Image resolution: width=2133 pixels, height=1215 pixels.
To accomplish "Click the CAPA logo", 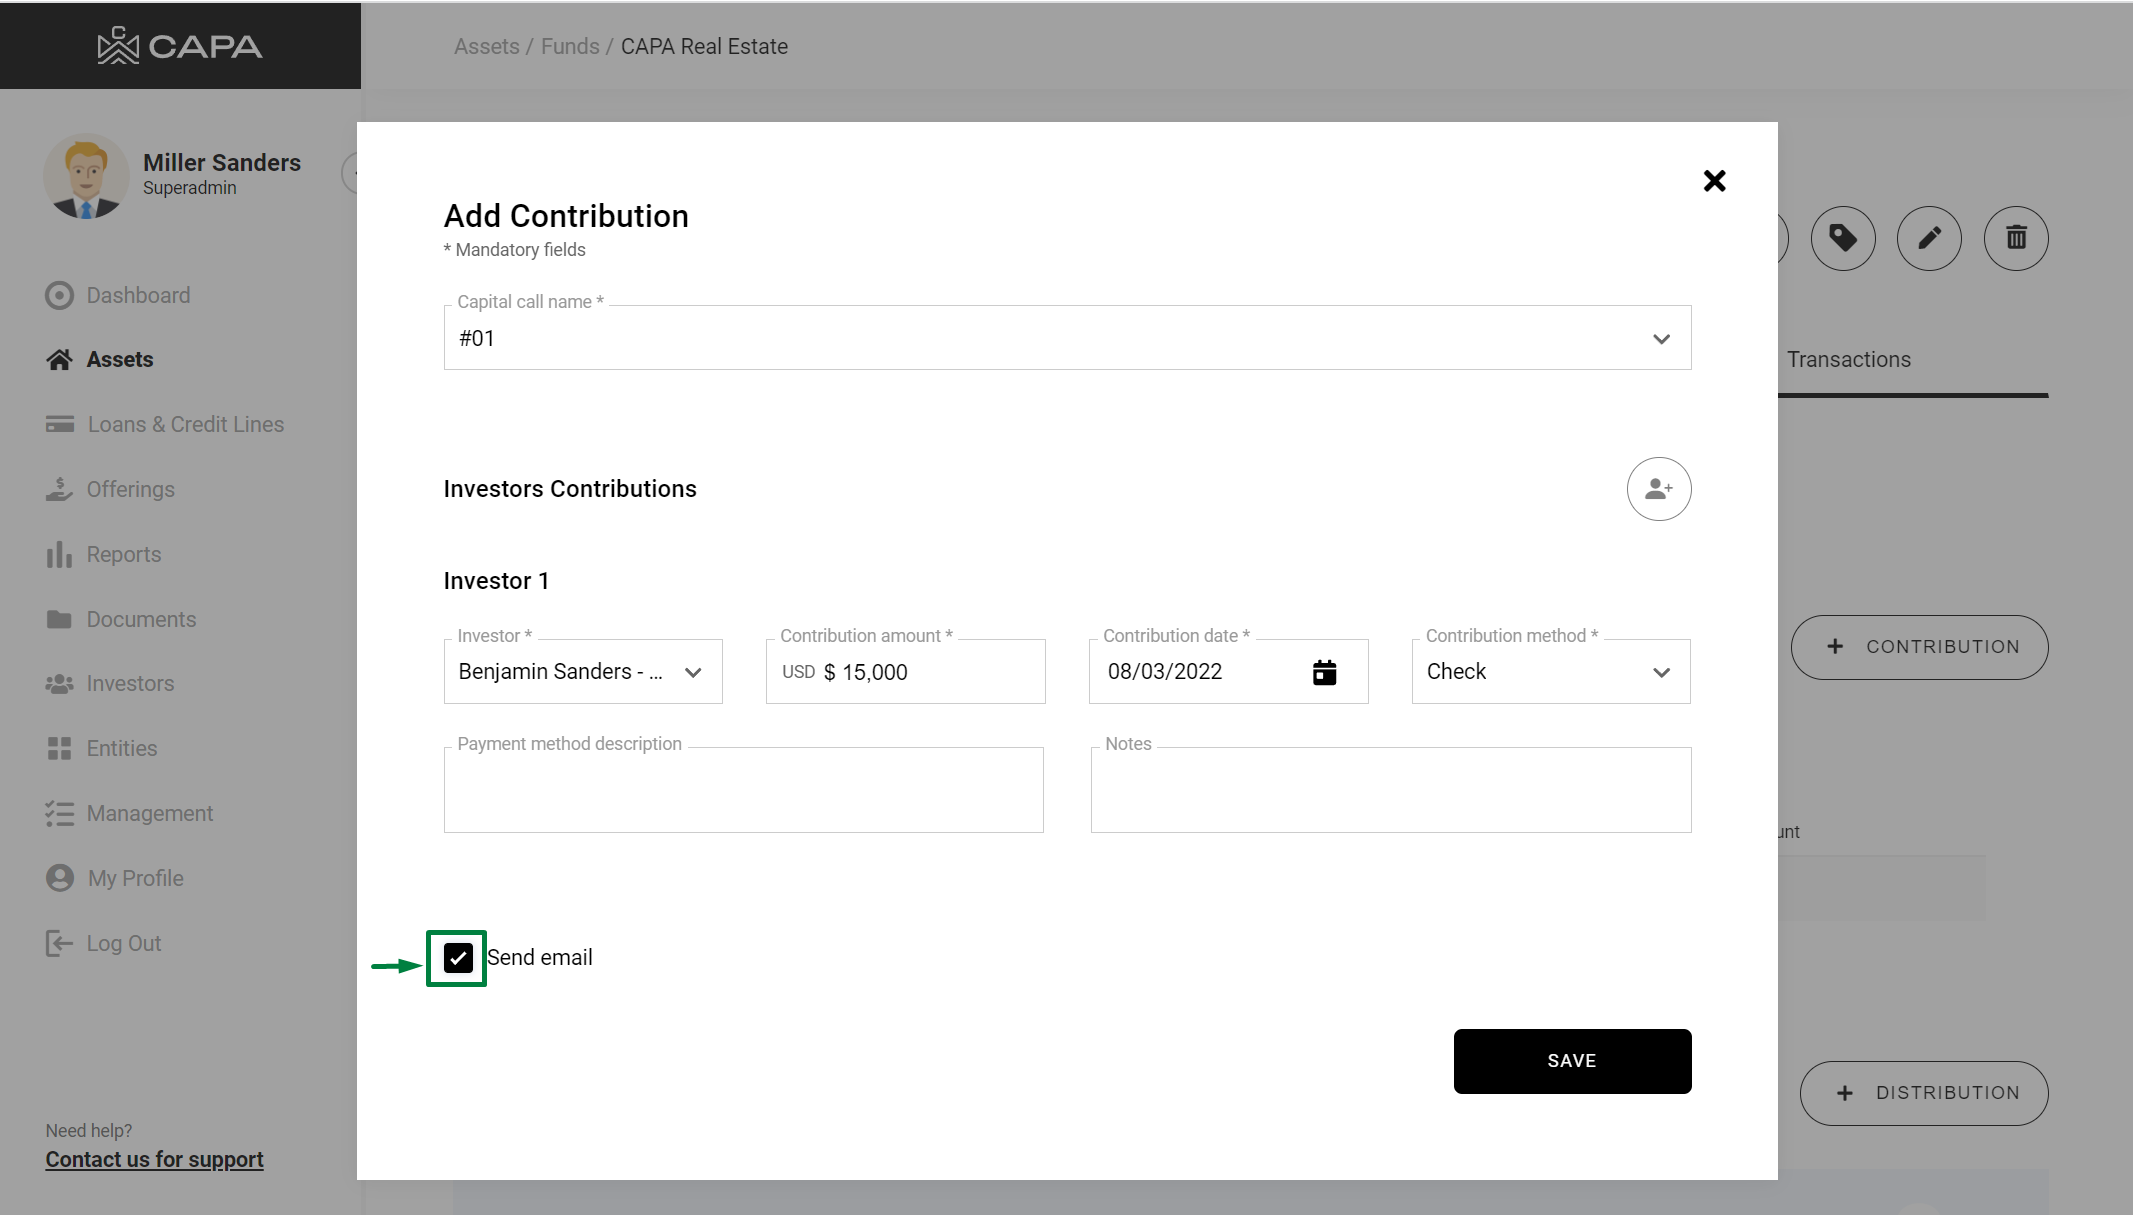I will click(x=180, y=46).
